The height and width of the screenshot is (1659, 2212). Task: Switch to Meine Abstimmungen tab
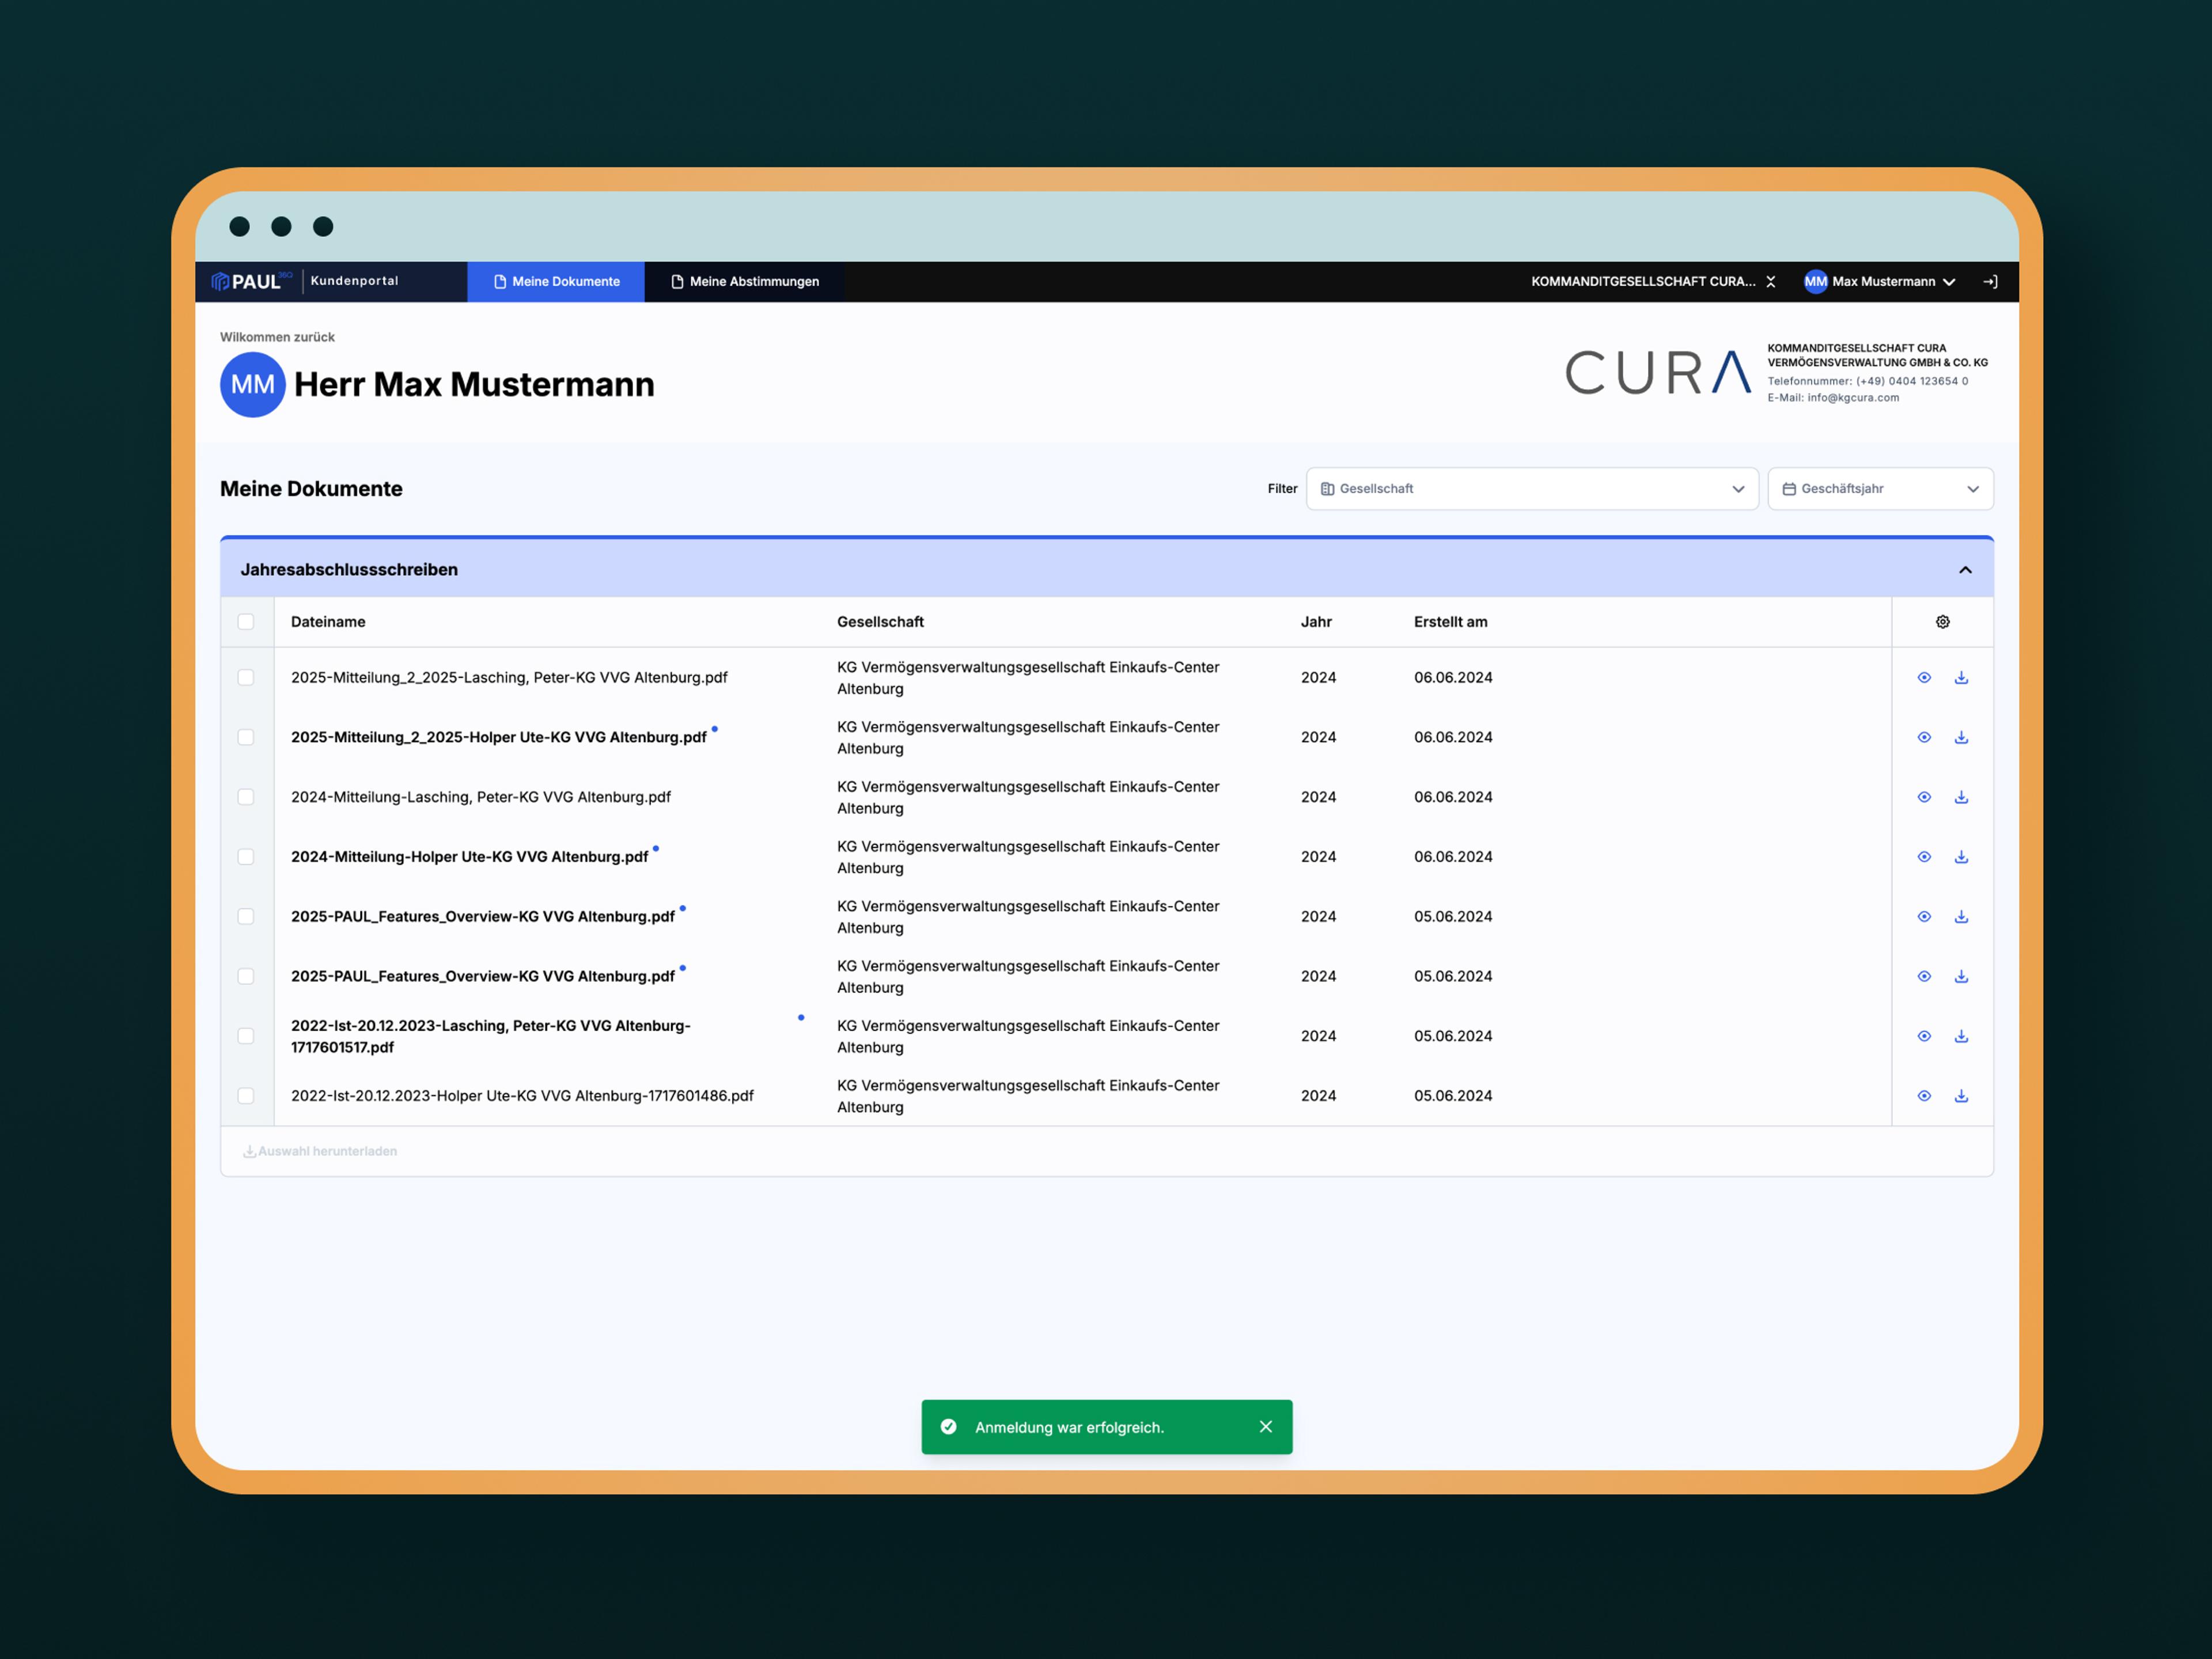click(745, 282)
